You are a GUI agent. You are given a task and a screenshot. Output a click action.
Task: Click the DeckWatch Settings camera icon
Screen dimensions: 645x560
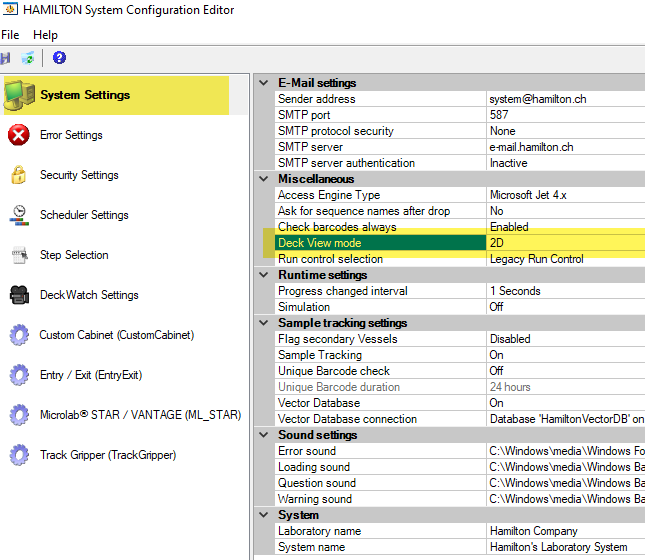click(x=19, y=295)
